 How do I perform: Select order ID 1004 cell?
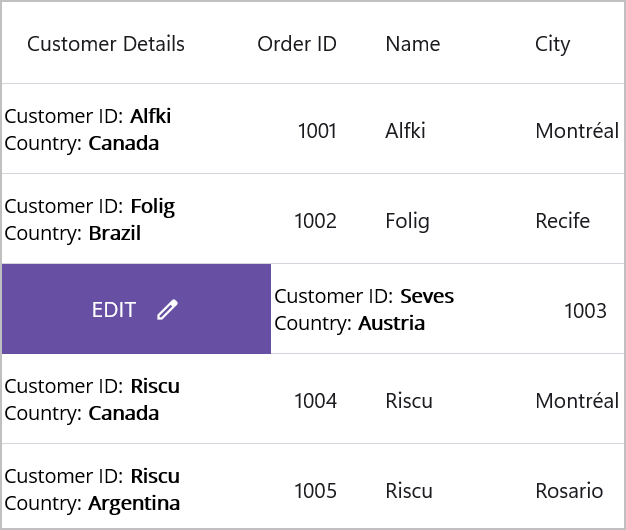[x=315, y=401]
